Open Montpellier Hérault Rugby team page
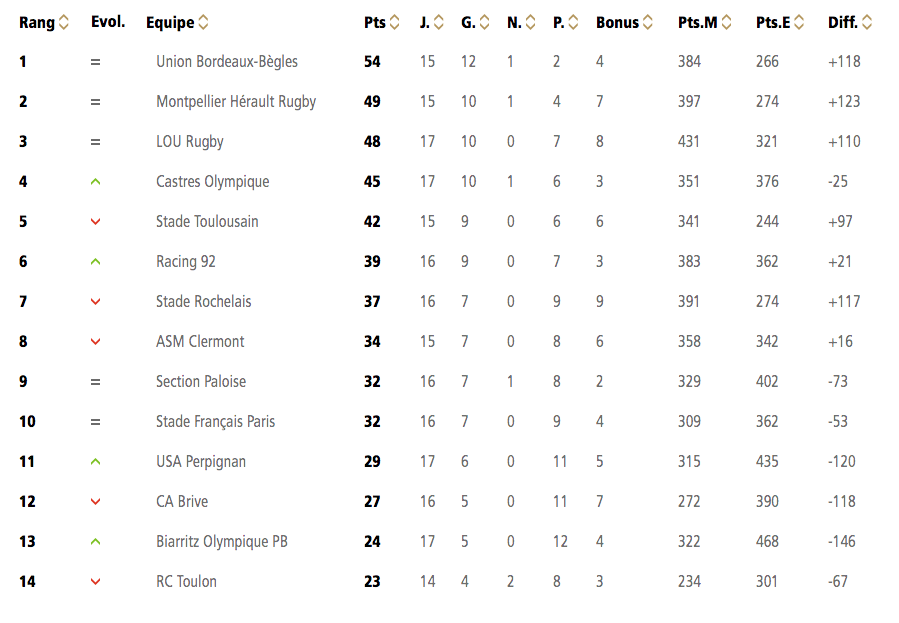This screenshot has height=623, width=899. tap(236, 101)
